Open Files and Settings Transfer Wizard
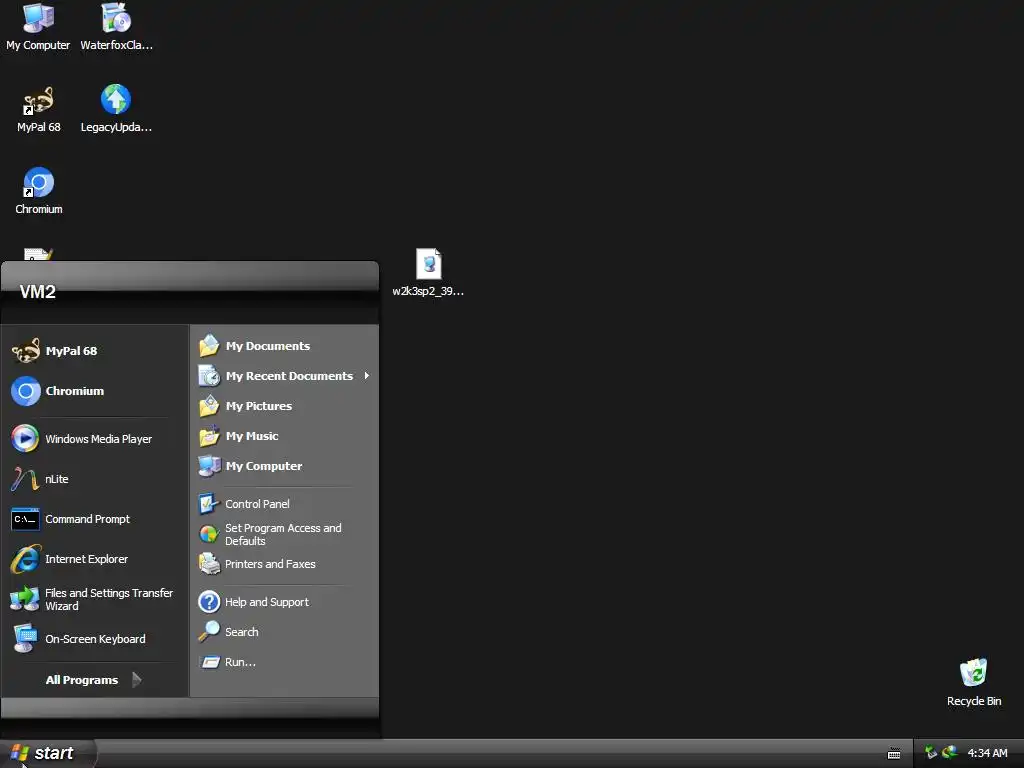 click(x=95, y=599)
